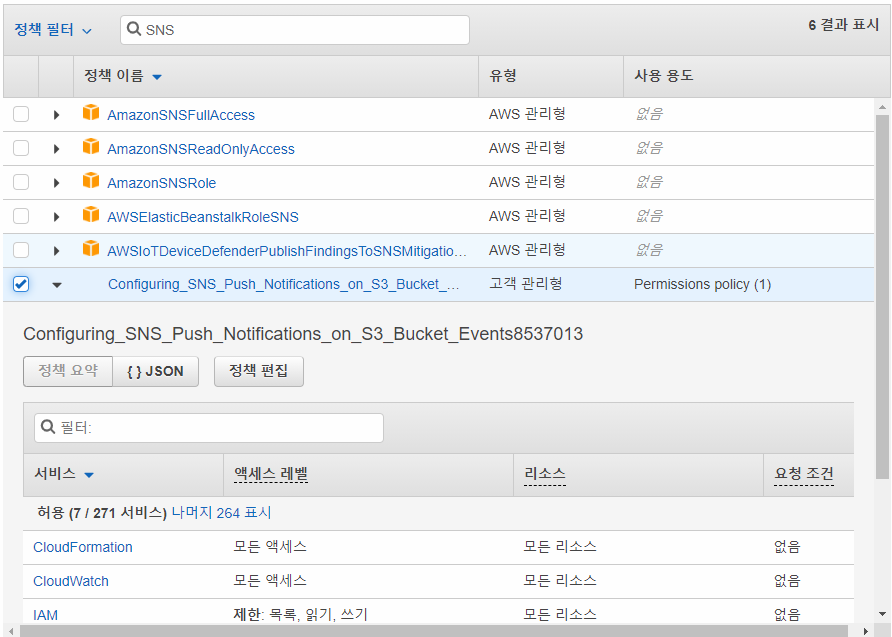This screenshot has height=637, width=892.
Task: Click the vertical scrollbar down arrow
Action: [x=882, y=614]
